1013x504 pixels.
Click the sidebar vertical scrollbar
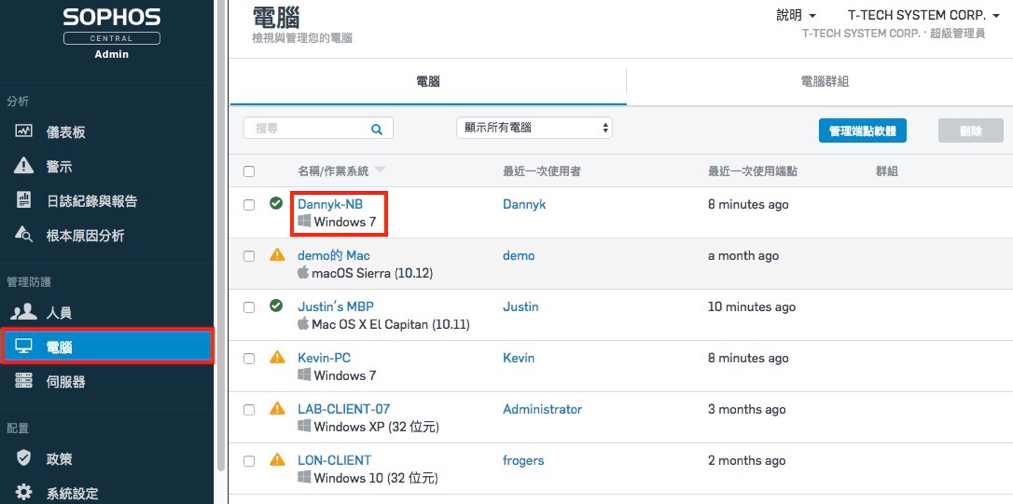[x=222, y=236]
